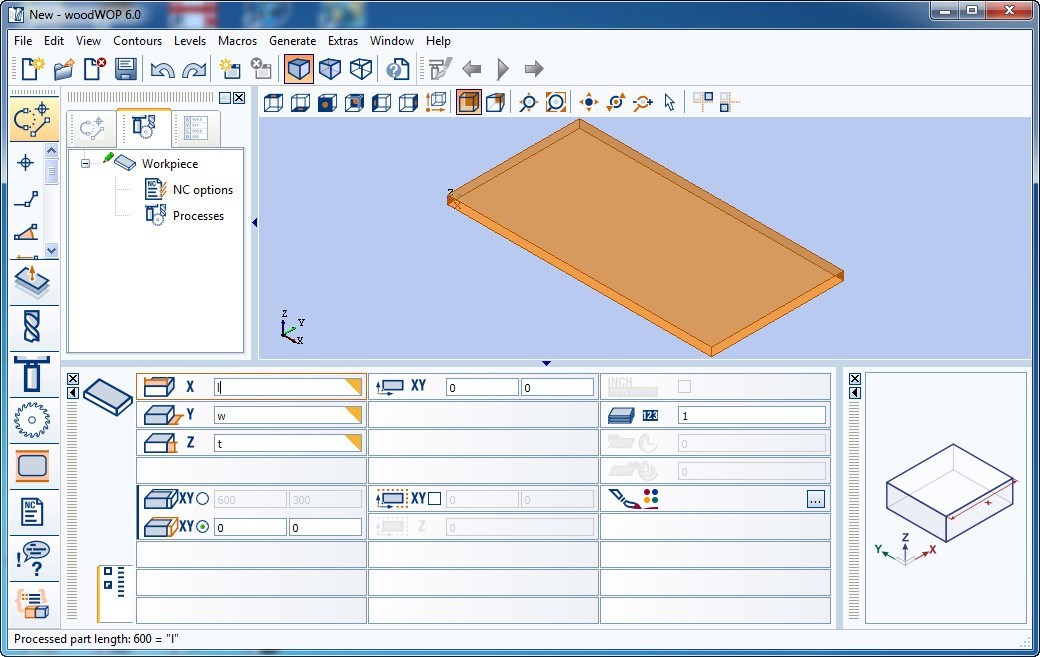The image size is (1040, 657).
Task: Close the tree panel with X button
Action: tap(239, 98)
